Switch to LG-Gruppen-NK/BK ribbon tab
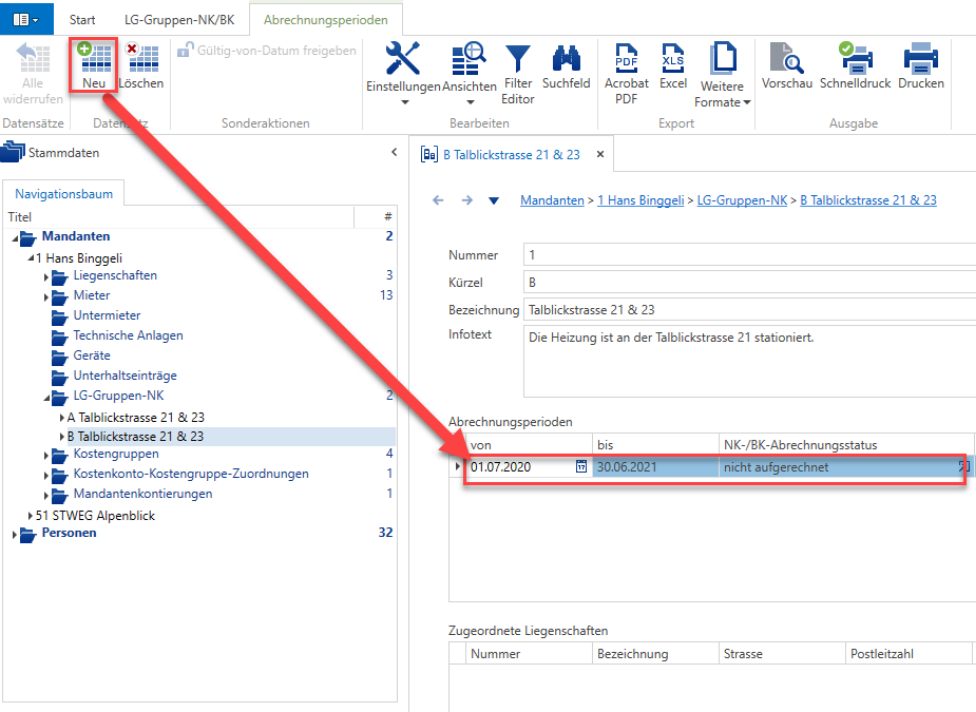The width and height of the screenshot is (976, 712). click(179, 19)
